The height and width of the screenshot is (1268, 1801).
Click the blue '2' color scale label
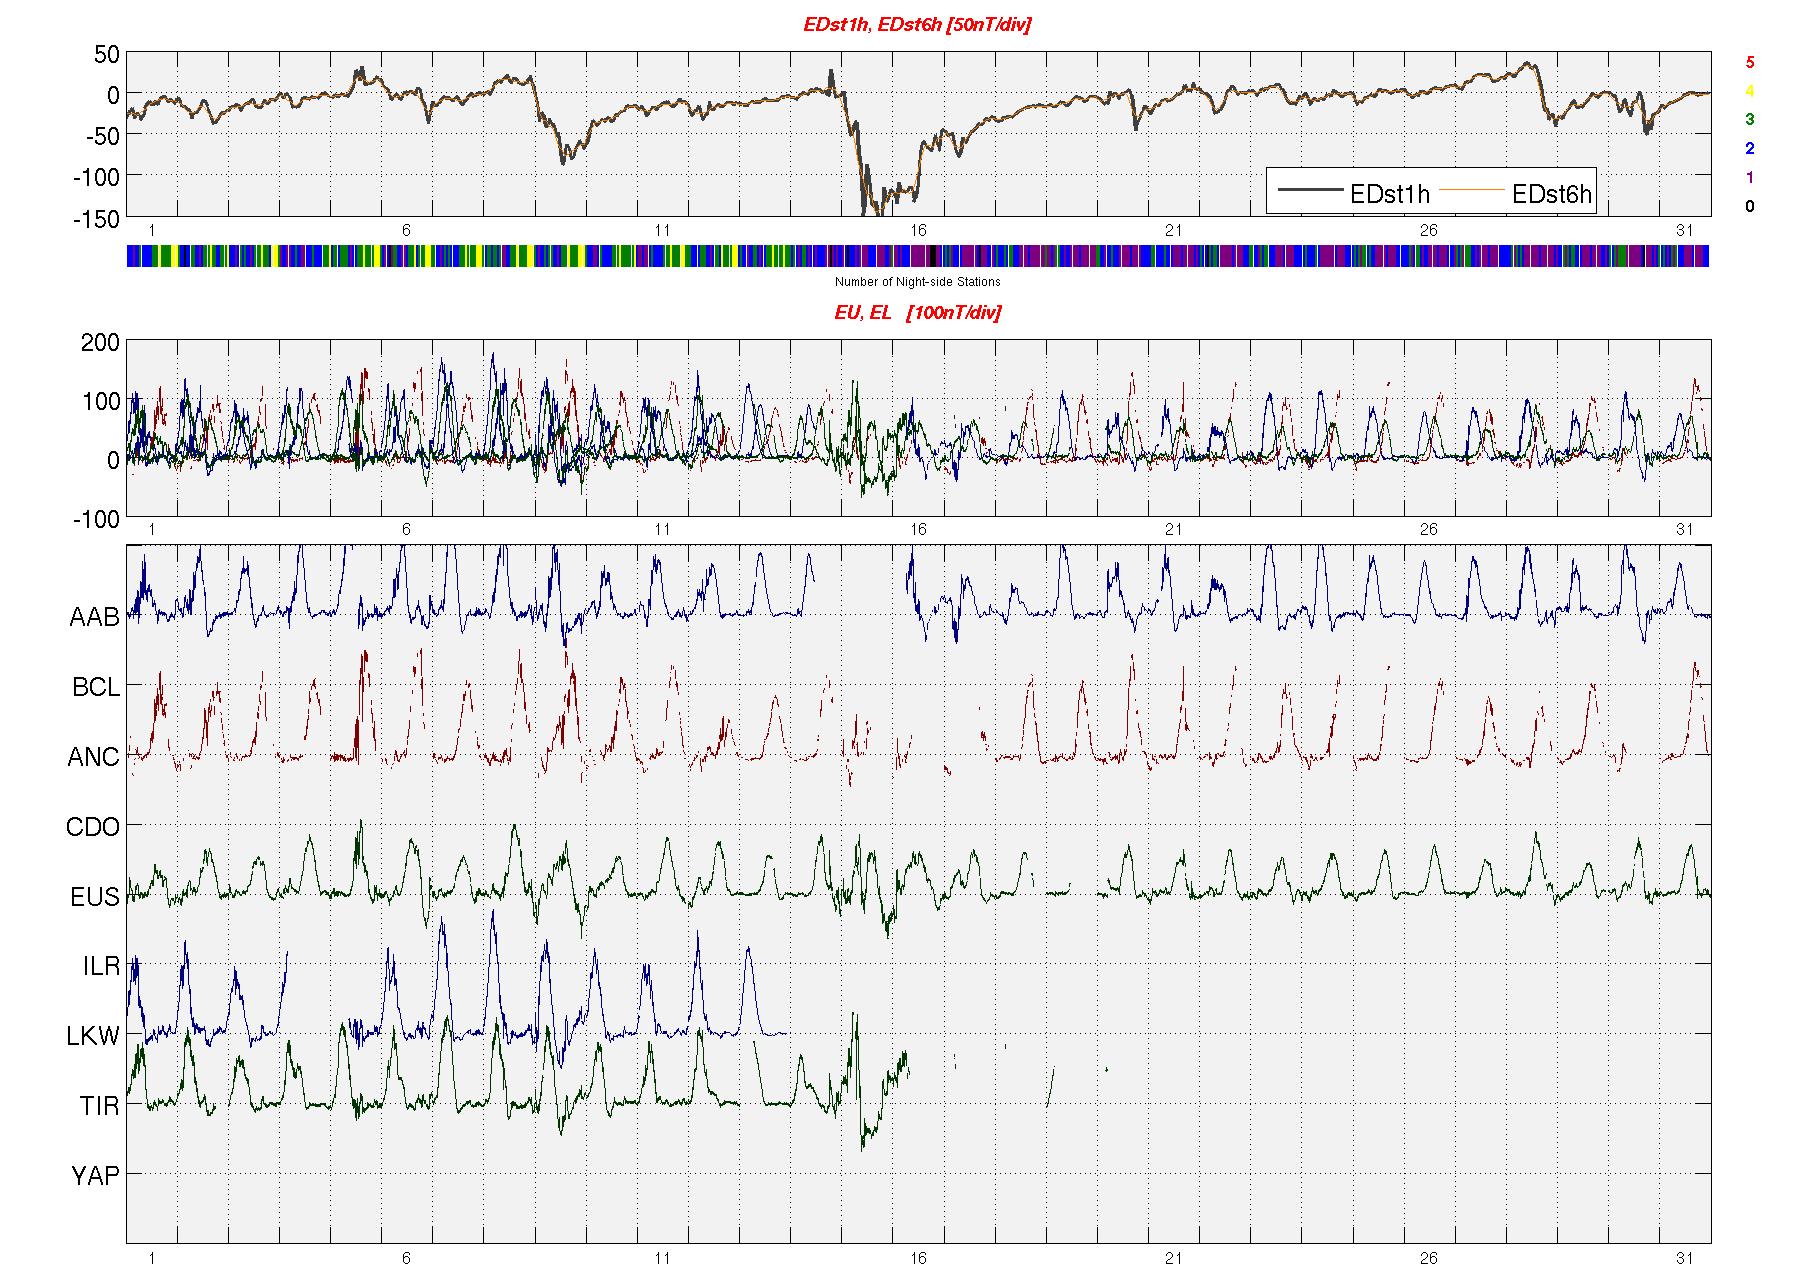point(1749,149)
